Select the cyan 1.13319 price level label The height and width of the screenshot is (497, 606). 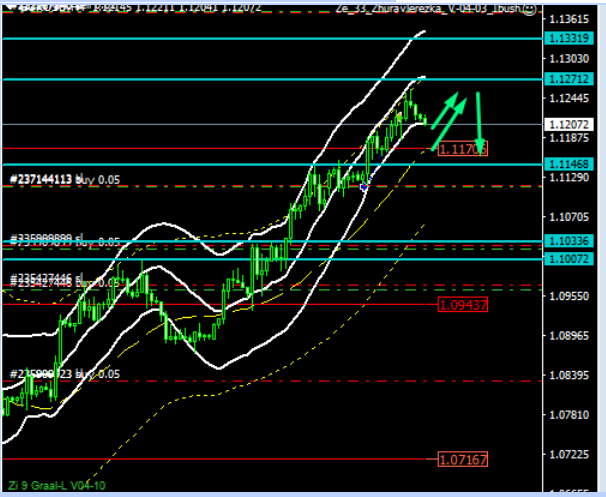click(570, 38)
